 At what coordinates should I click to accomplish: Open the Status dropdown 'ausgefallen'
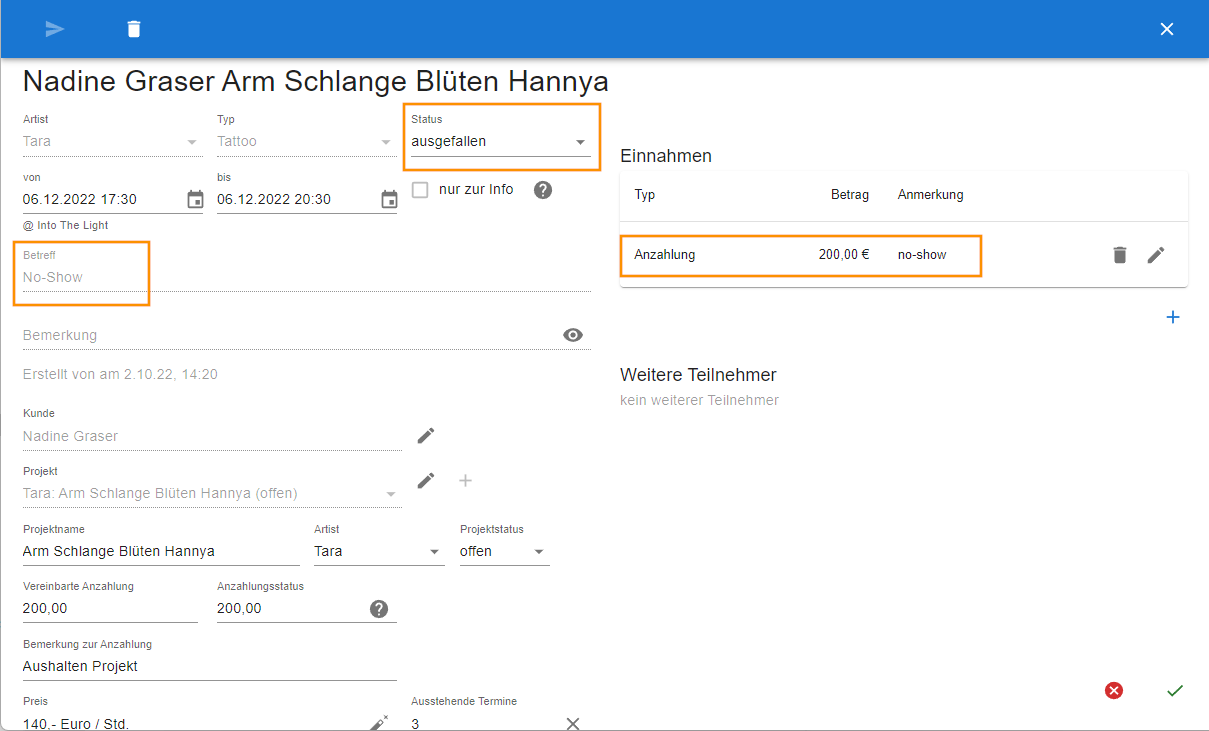[x=500, y=142]
